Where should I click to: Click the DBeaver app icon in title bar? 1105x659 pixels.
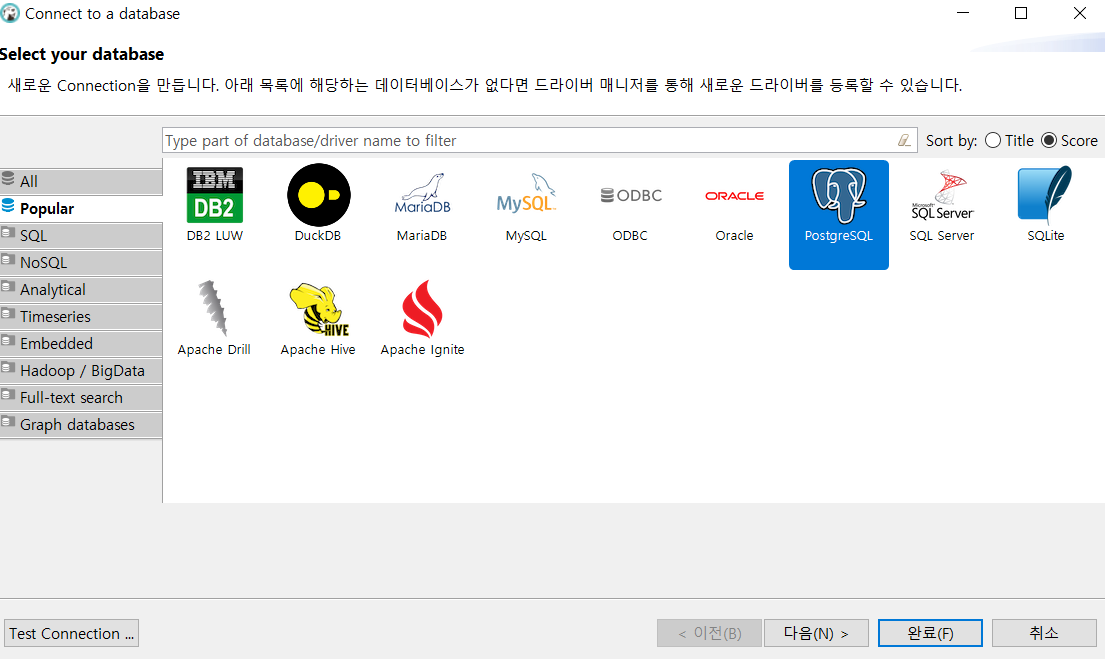tap(11, 13)
